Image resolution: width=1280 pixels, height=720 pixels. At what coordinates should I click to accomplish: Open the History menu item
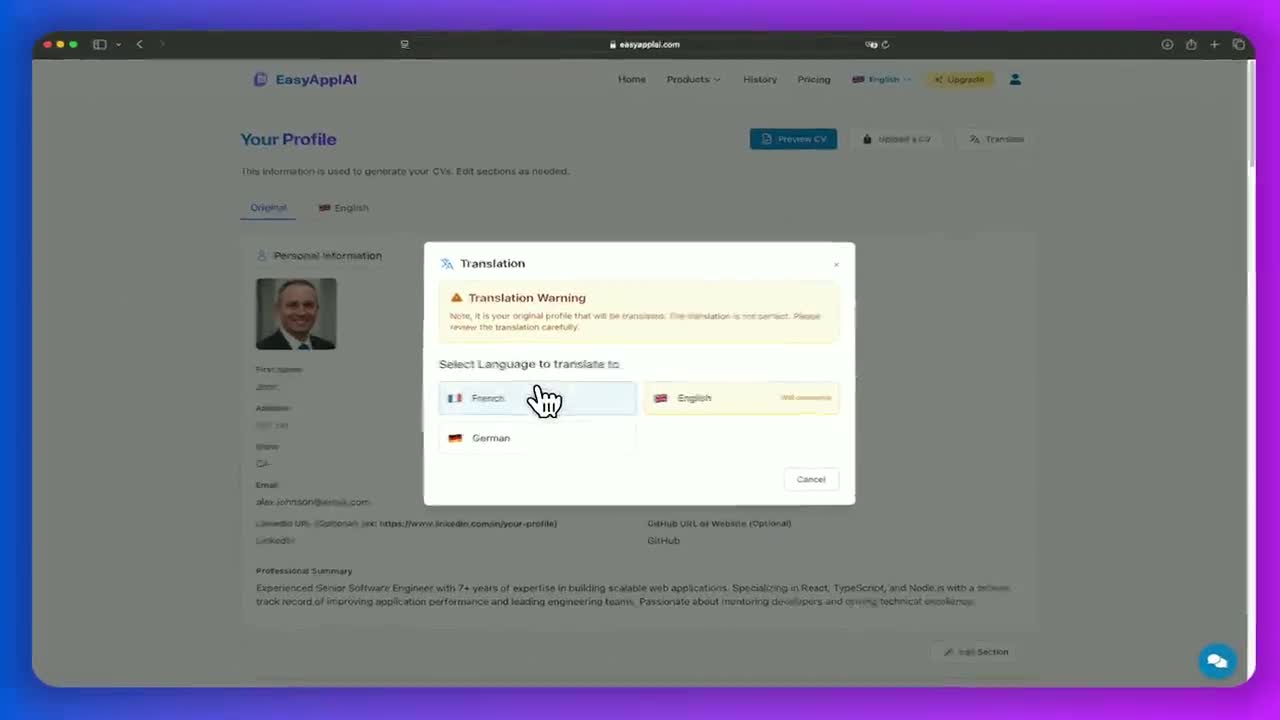pos(760,79)
